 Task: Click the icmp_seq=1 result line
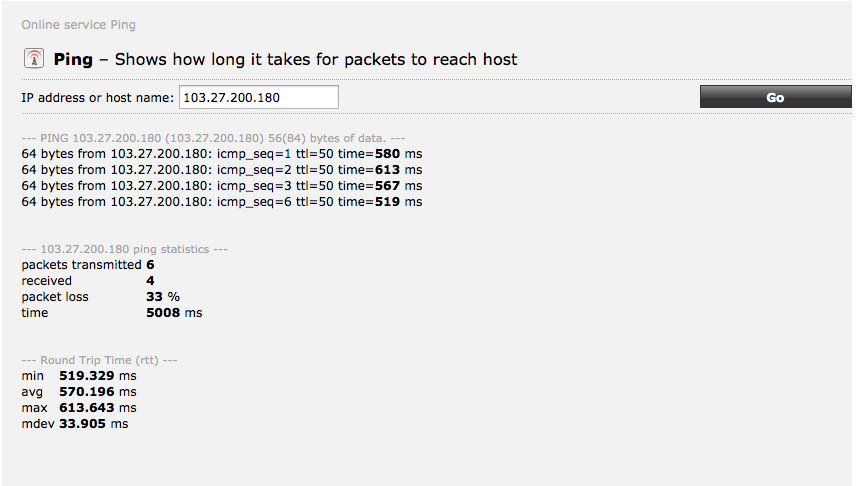(x=221, y=154)
